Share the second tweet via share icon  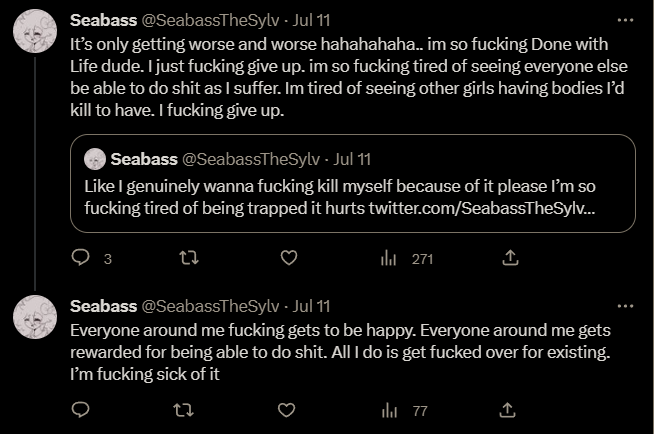coord(509,410)
